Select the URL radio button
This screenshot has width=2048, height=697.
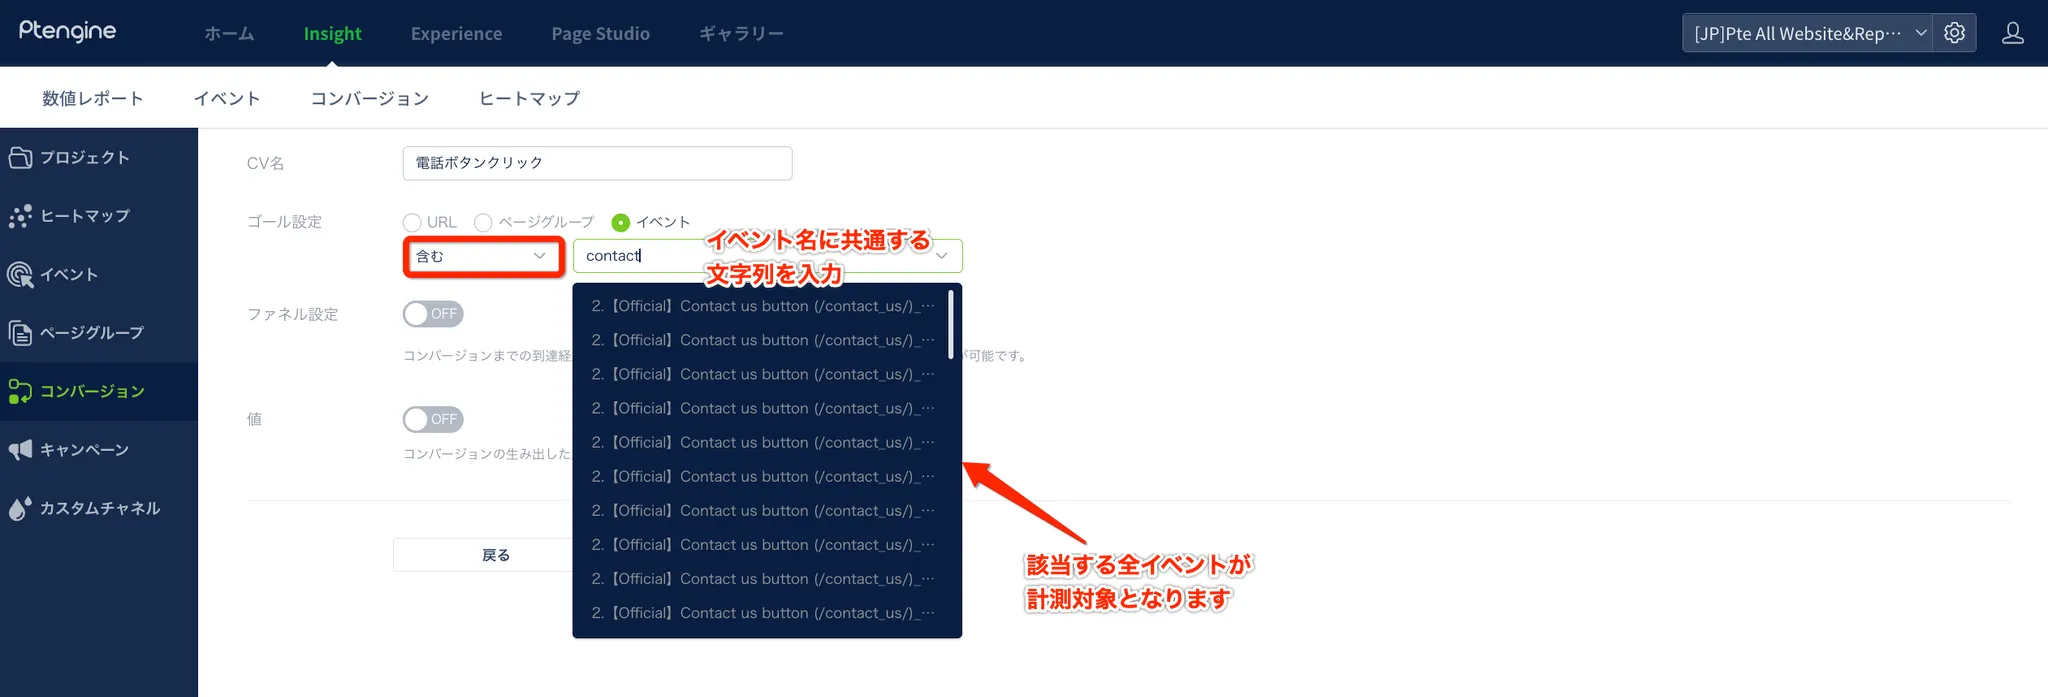point(412,222)
